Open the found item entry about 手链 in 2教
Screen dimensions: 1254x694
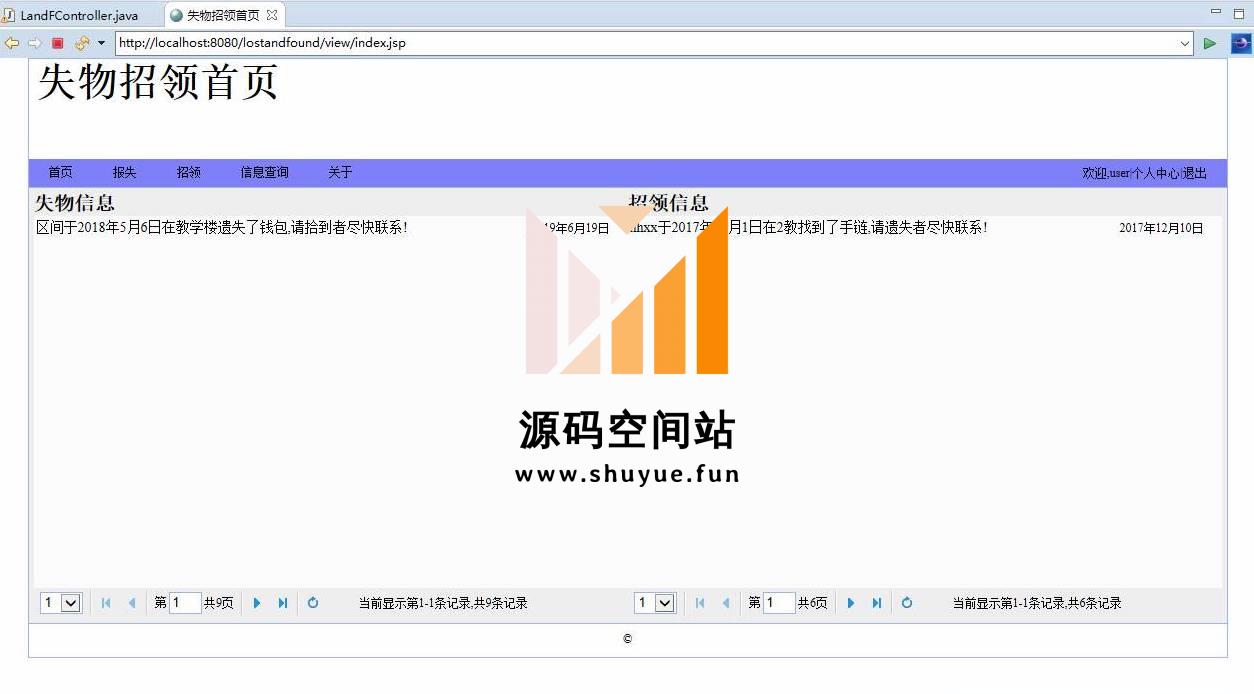pyautogui.click(x=808, y=227)
